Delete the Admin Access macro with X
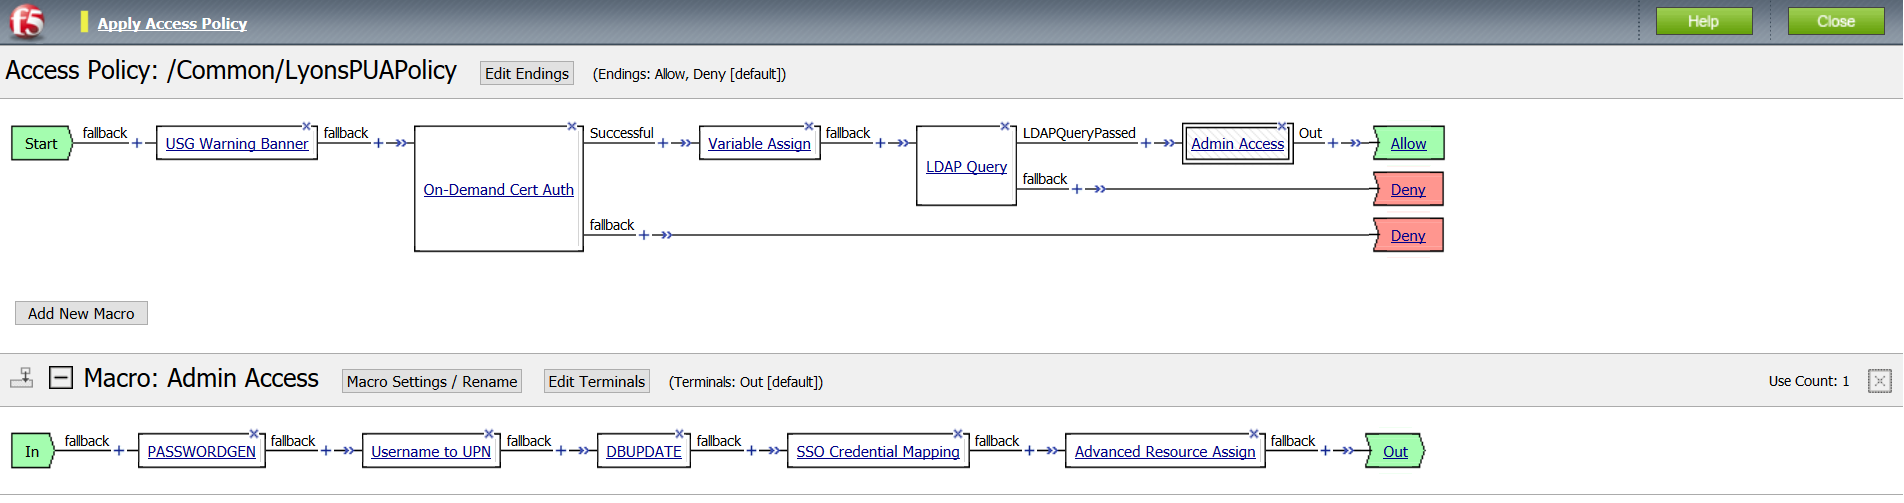The height and width of the screenshot is (503, 1904). [1880, 381]
